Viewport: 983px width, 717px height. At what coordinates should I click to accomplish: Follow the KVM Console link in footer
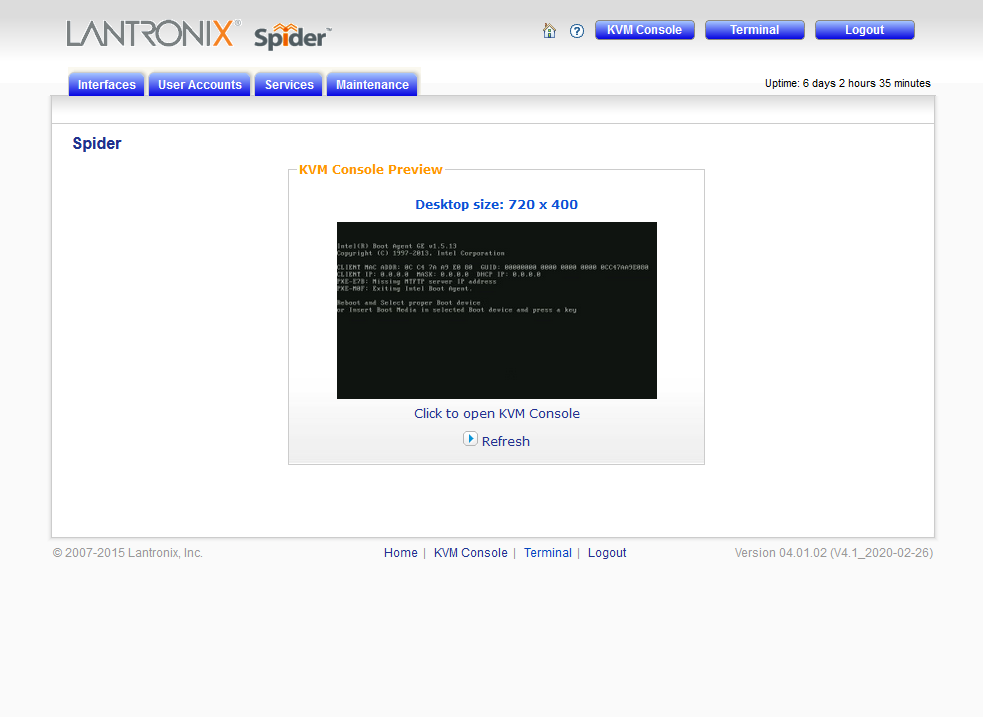coord(470,553)
